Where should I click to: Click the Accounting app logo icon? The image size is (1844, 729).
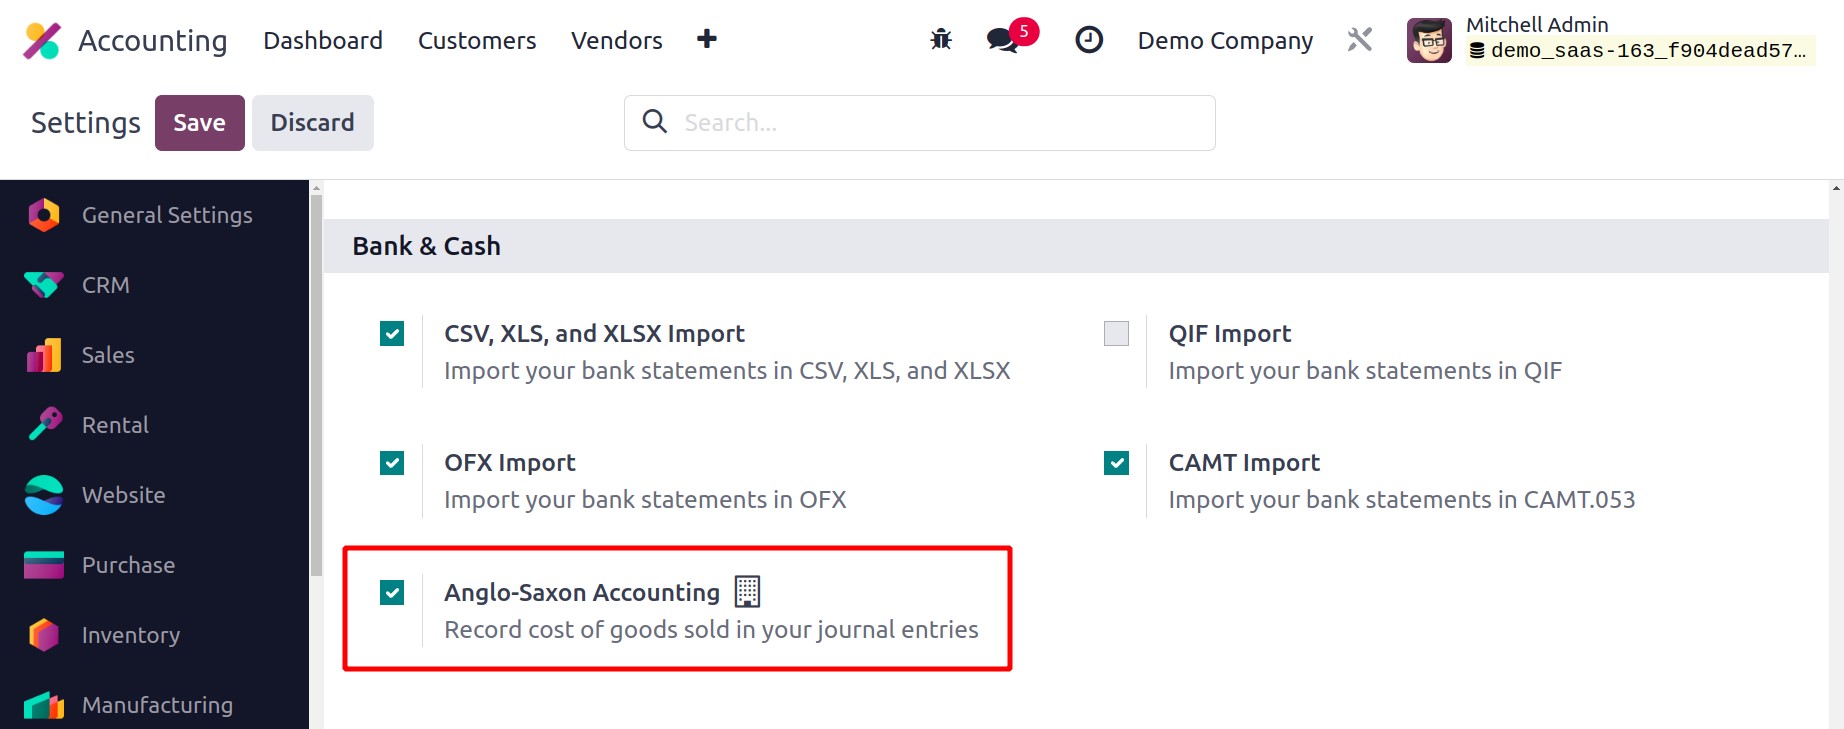point(42,41)
